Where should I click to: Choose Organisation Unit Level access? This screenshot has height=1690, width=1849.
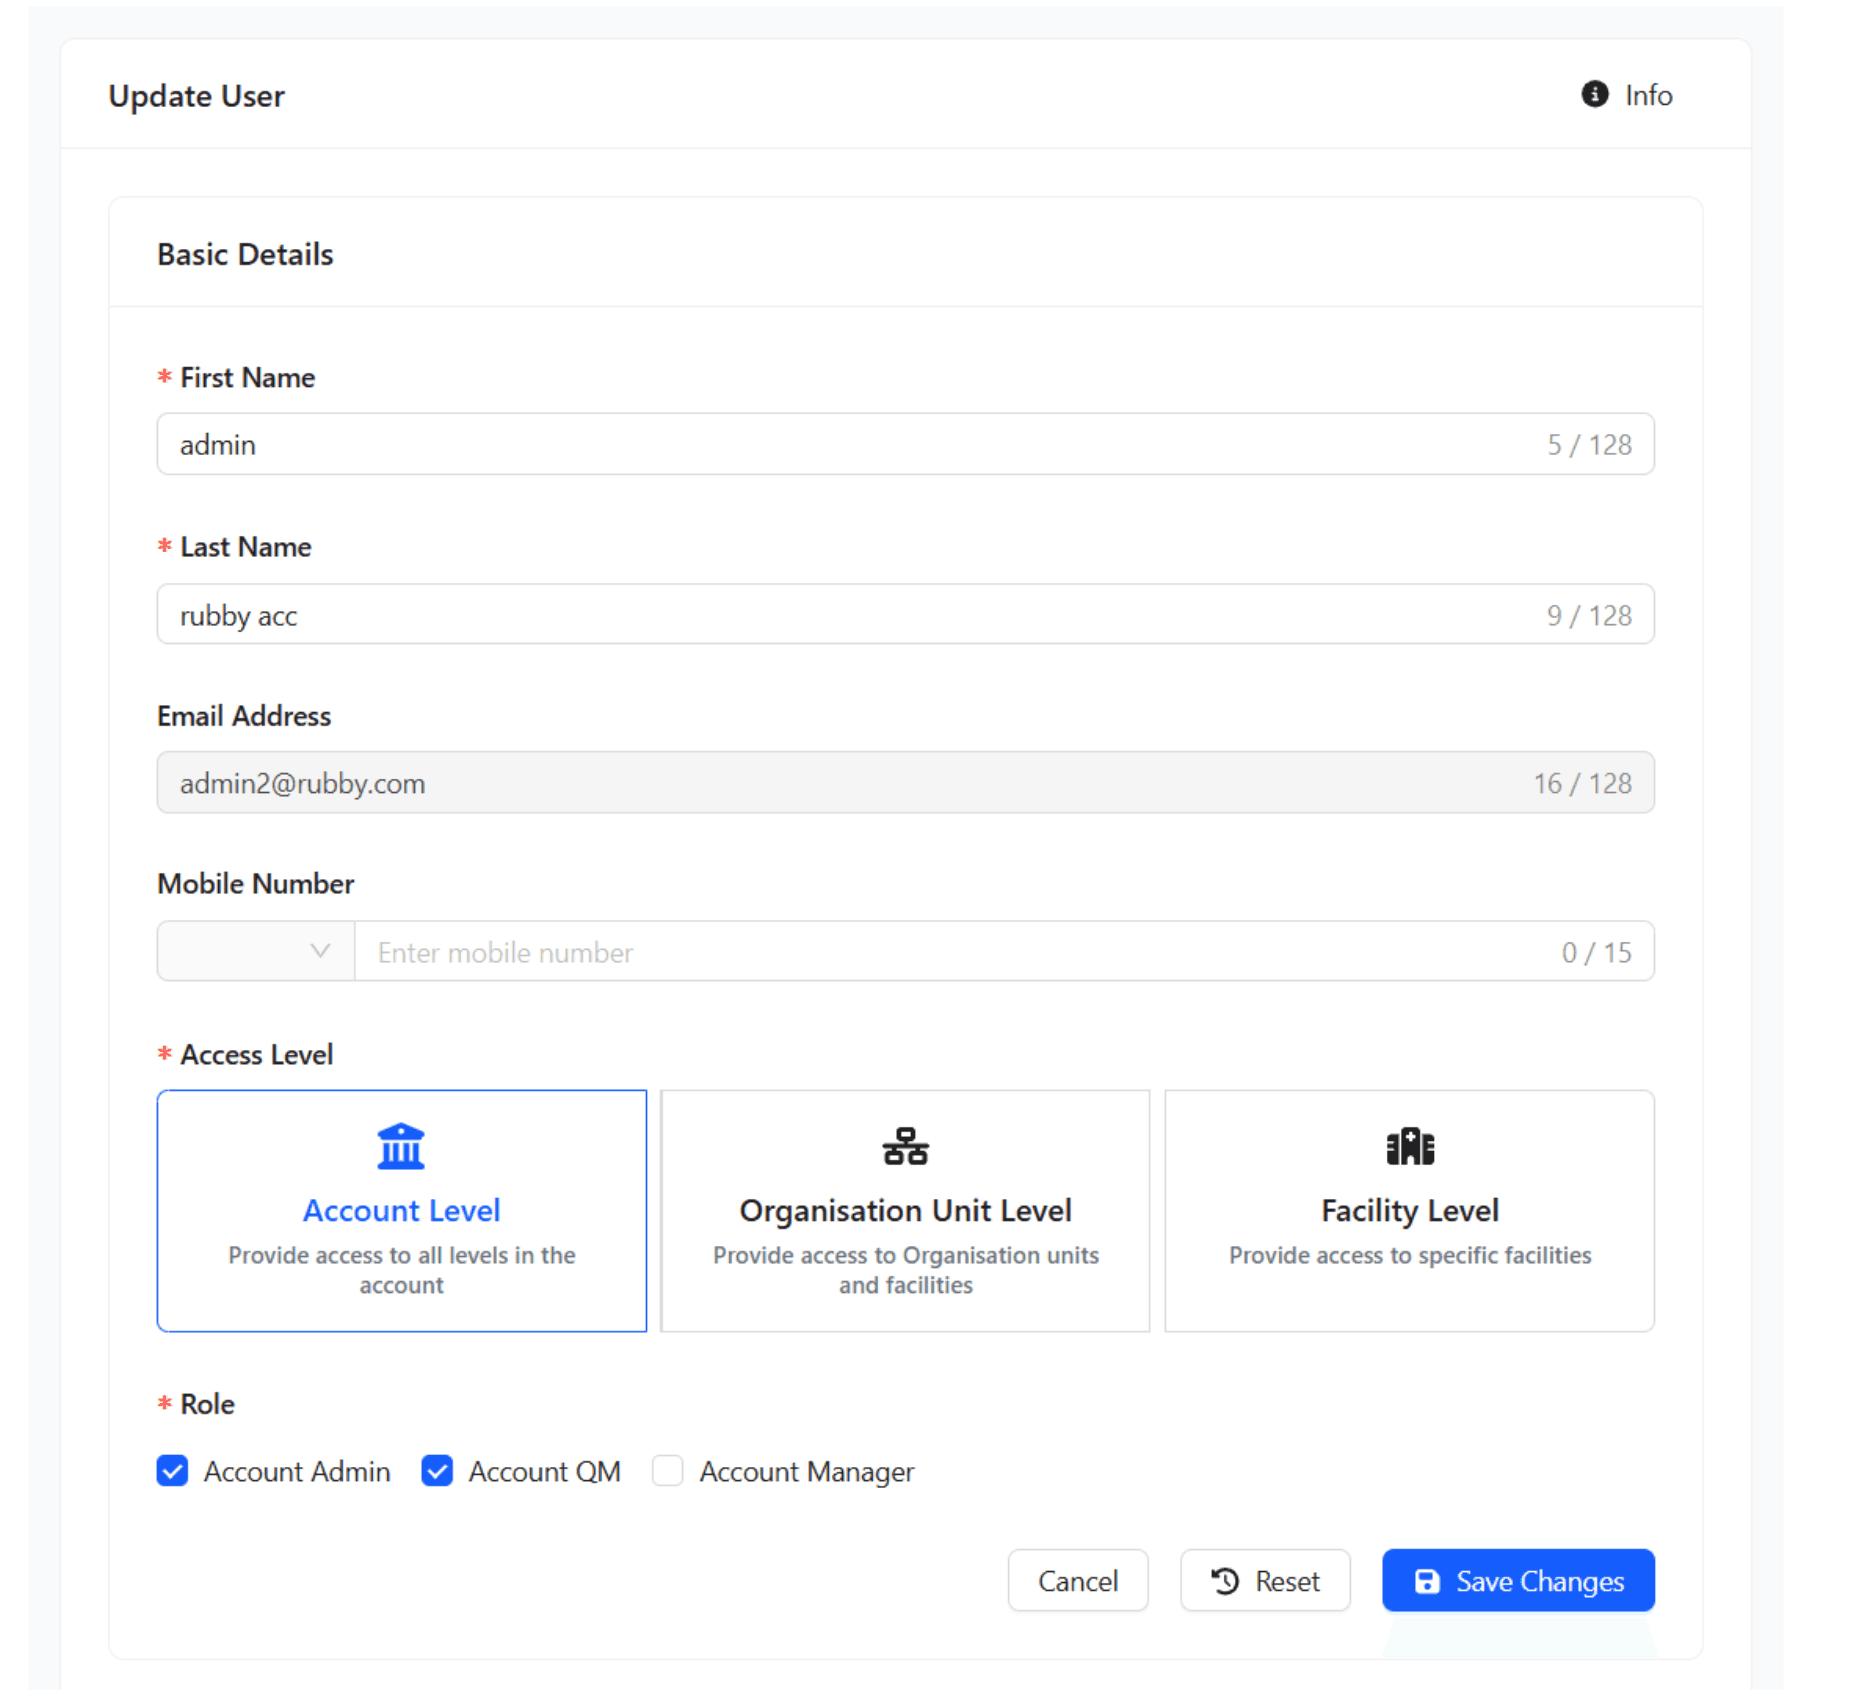(905, 1211)
